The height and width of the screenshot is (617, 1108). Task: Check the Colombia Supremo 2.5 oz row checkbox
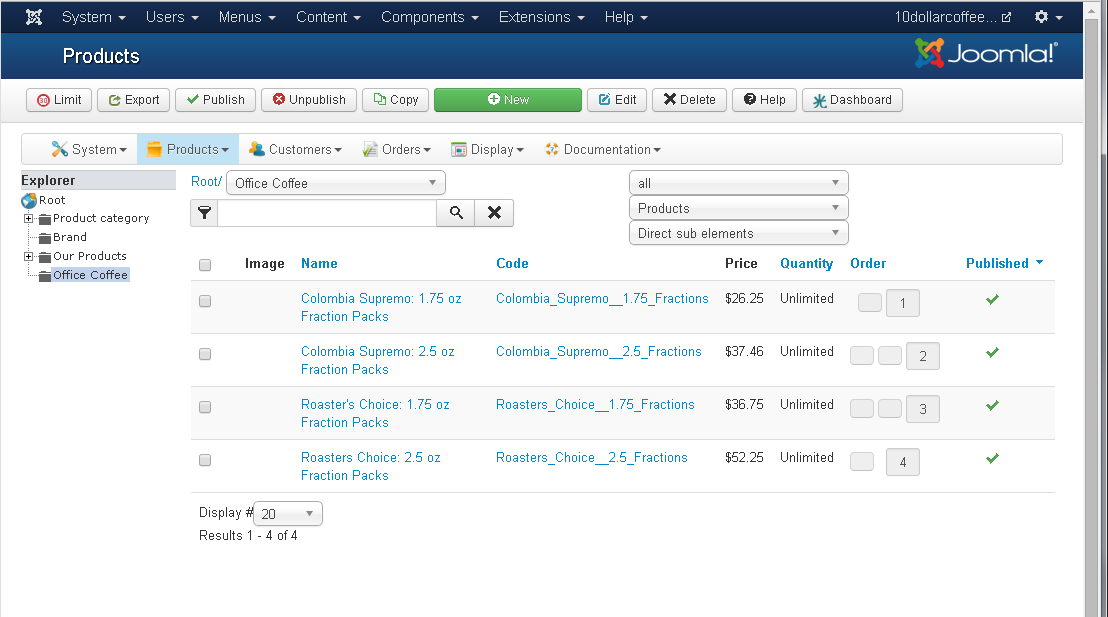tap(205, 354)
